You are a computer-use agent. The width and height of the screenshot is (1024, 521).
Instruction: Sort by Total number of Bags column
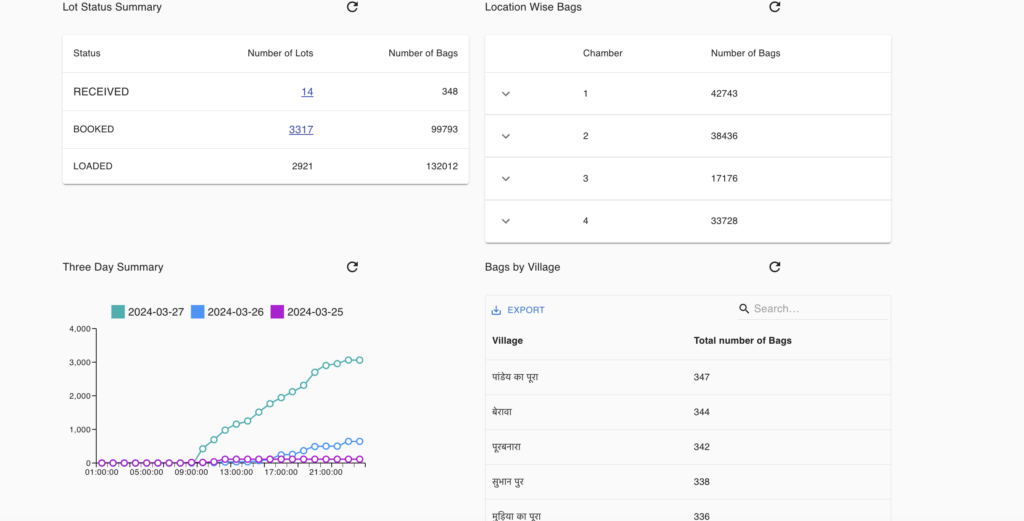click(742, 341)
